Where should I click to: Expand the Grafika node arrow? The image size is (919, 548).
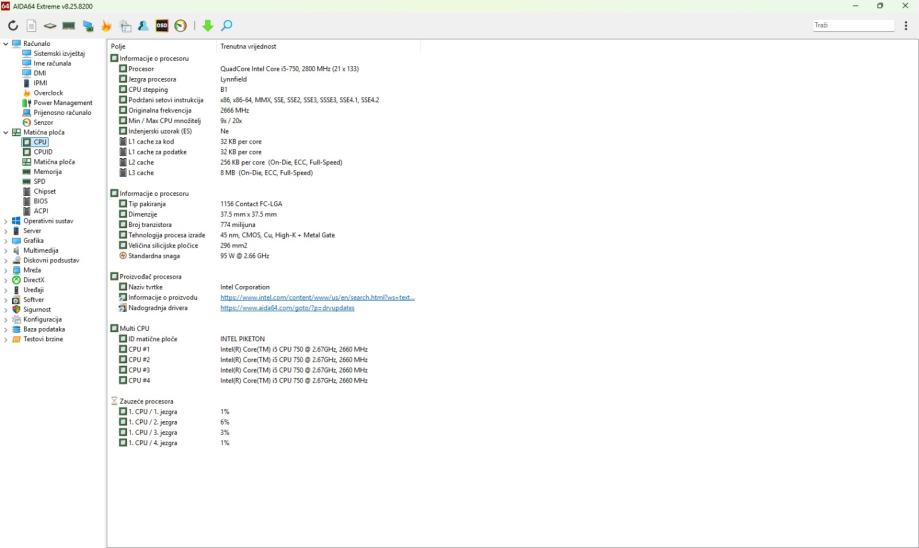pyautogui.click(x=6, y=240)
